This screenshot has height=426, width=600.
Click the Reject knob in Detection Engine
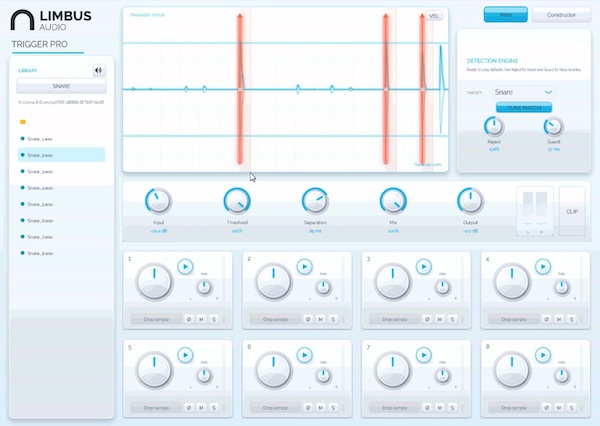tap(494, 127)
